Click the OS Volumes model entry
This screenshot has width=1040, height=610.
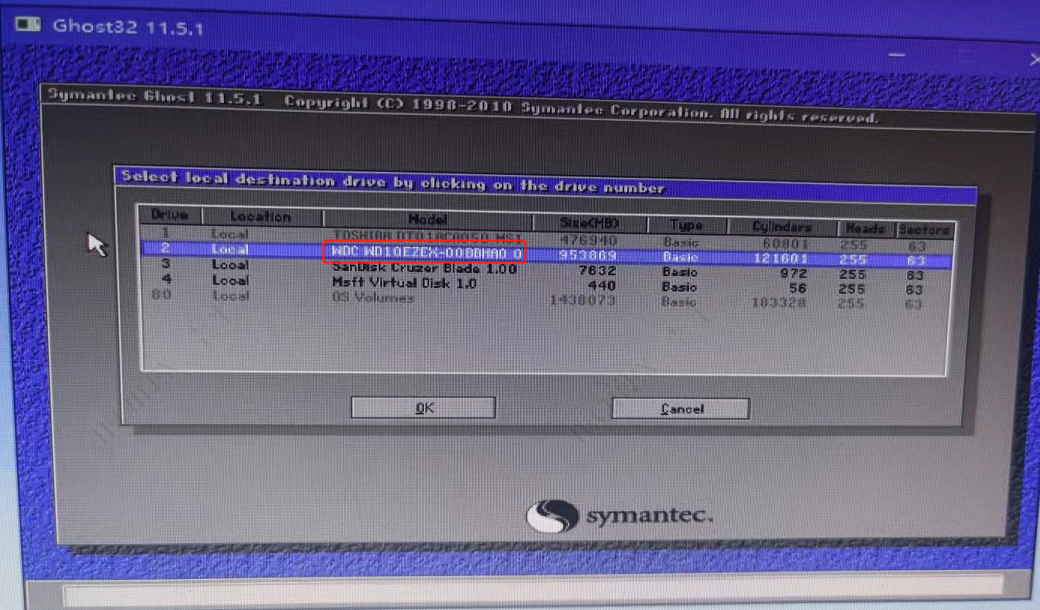coord(373,297)
